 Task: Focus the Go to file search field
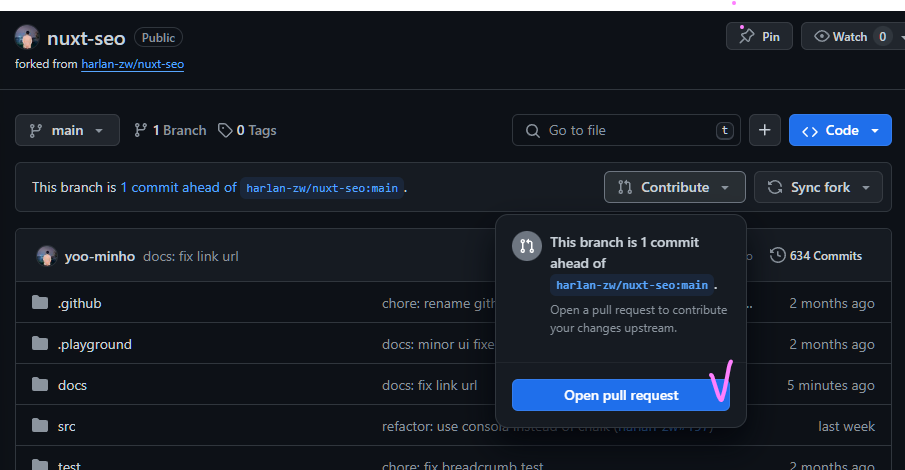[x=626, y=130]
